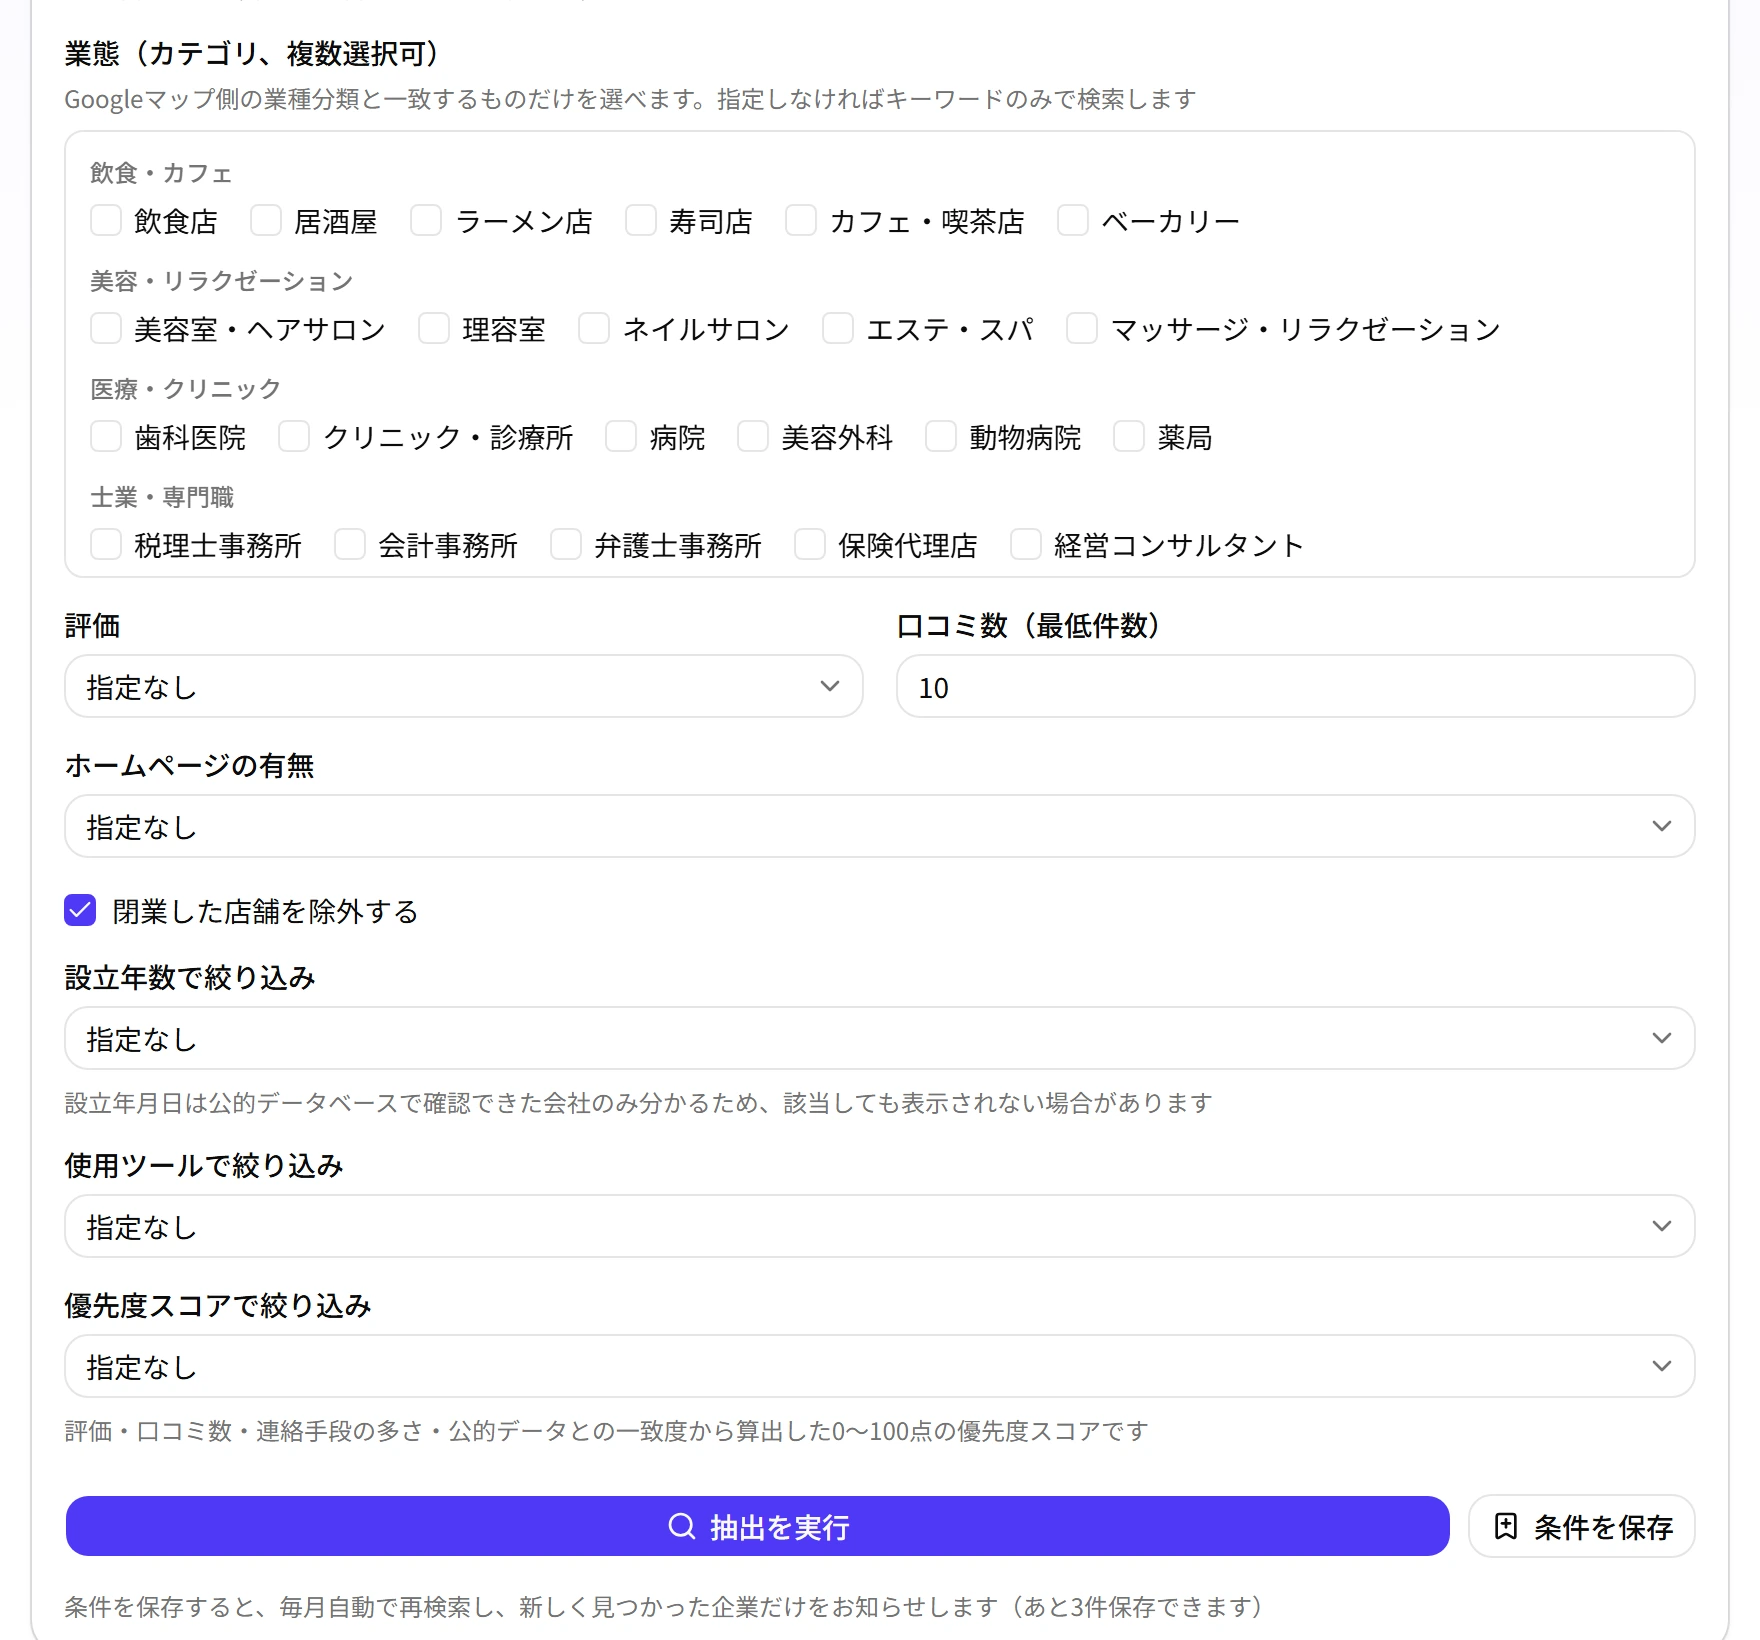Viewport: 1760px width, 1640px height.
Task: Click the 口コミ数 minimum count field
Action: pyautogui.click(x=1296, y=686)
